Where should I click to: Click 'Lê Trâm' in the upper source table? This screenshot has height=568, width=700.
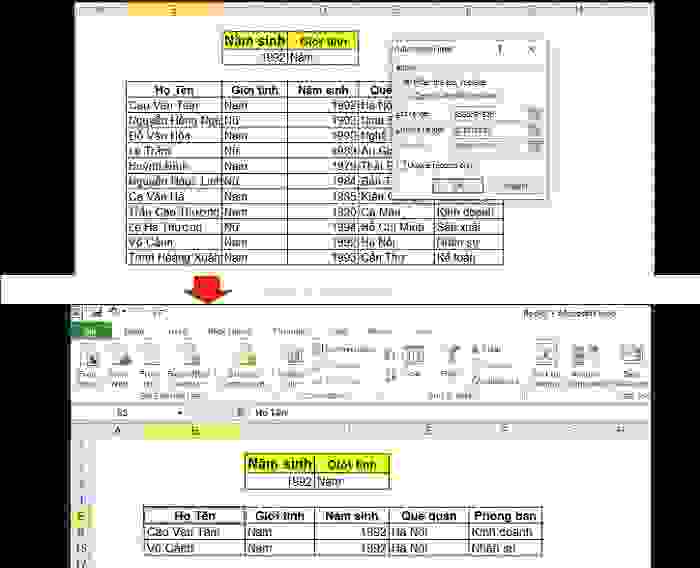click(x=150, y=151)
